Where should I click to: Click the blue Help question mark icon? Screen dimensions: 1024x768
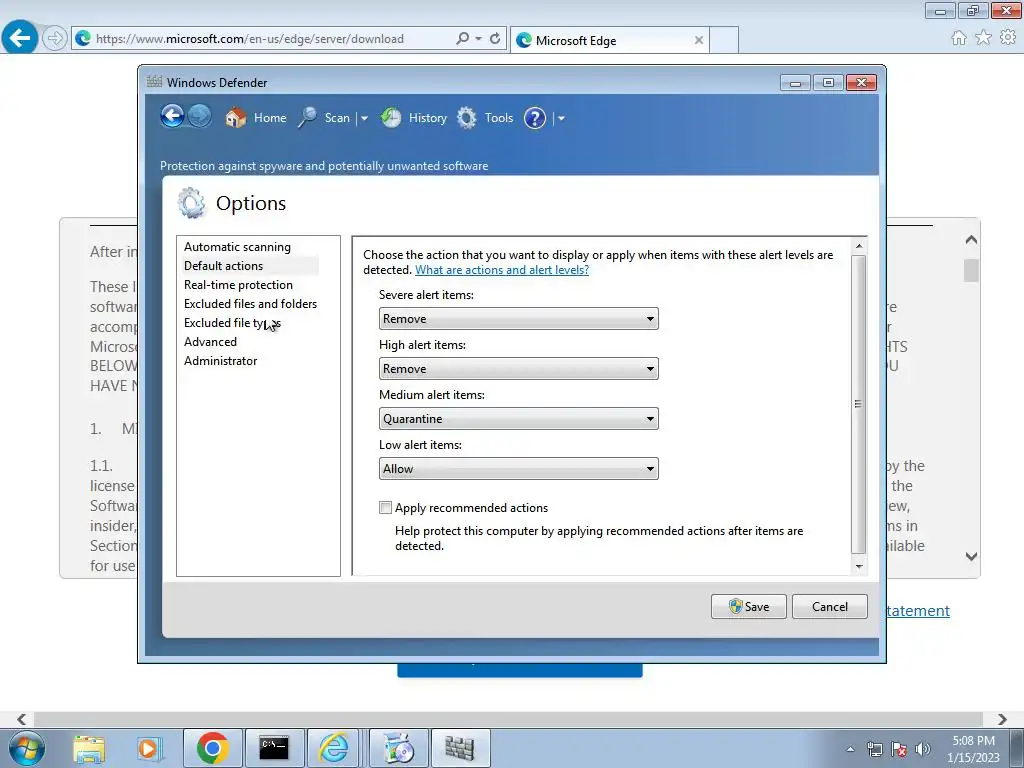535,118
